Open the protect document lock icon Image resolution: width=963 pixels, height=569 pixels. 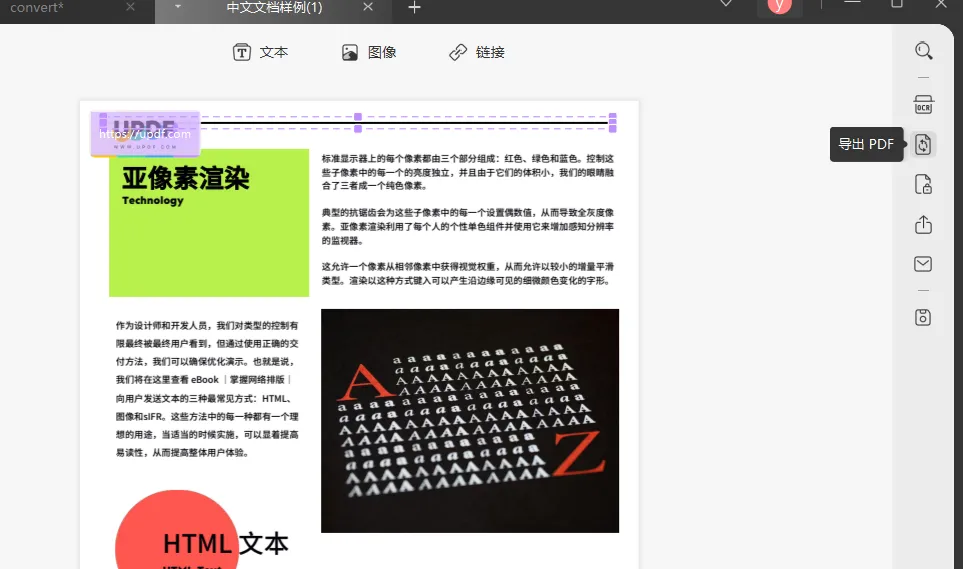pos(923,184)
